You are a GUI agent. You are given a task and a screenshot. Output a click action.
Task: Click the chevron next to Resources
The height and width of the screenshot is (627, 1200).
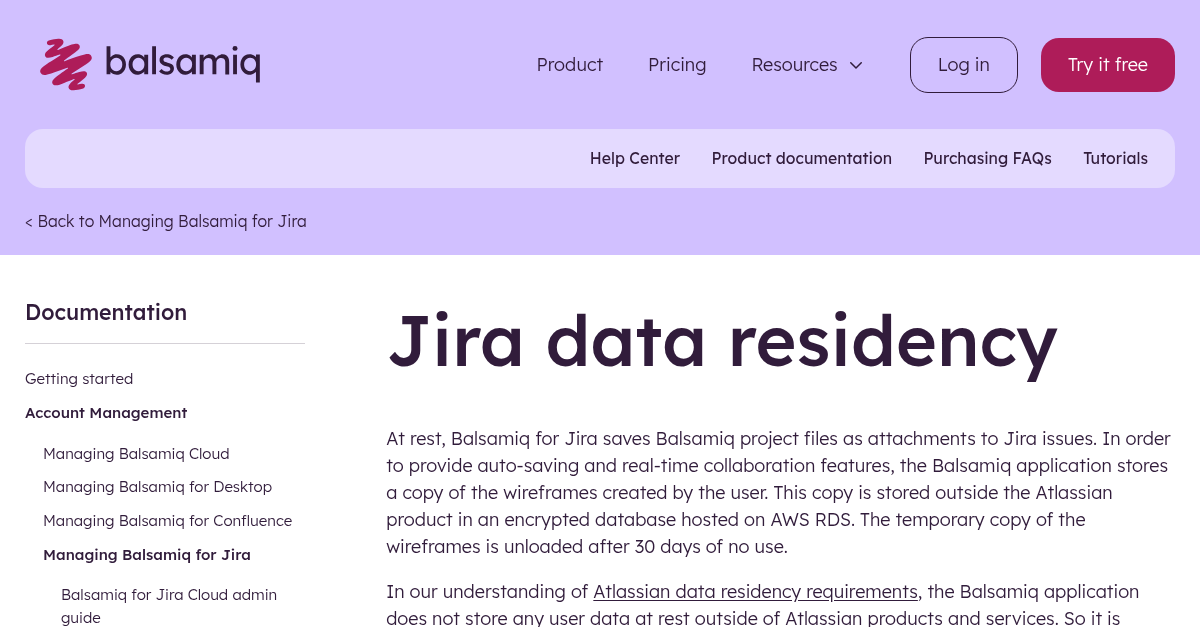856,65
